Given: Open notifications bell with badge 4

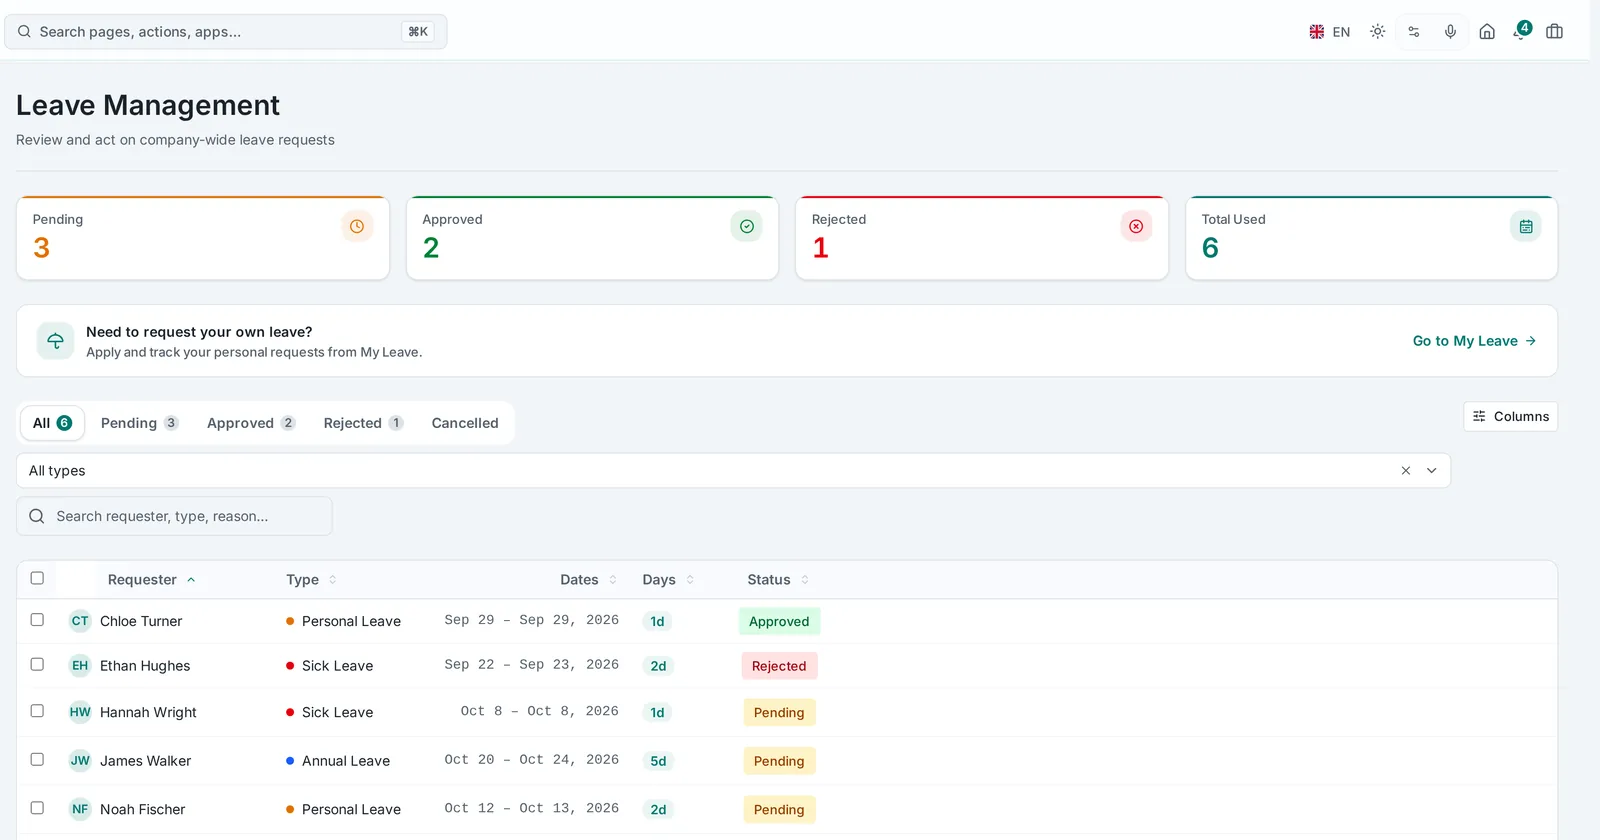Looking at the screenshot, I should 1521,31.
